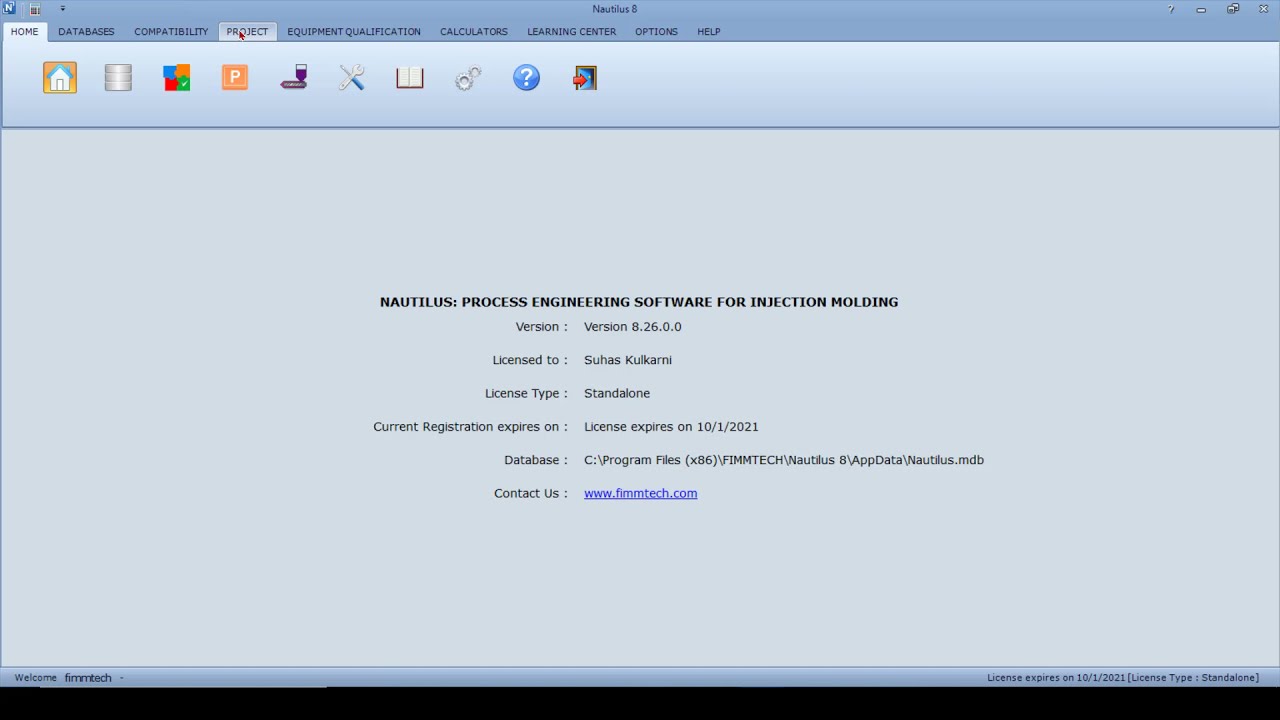Viewport: 1280px width, 720px height.
Task: Open the Equipment Qualification molding machine icon
Action: click(294, 78)
